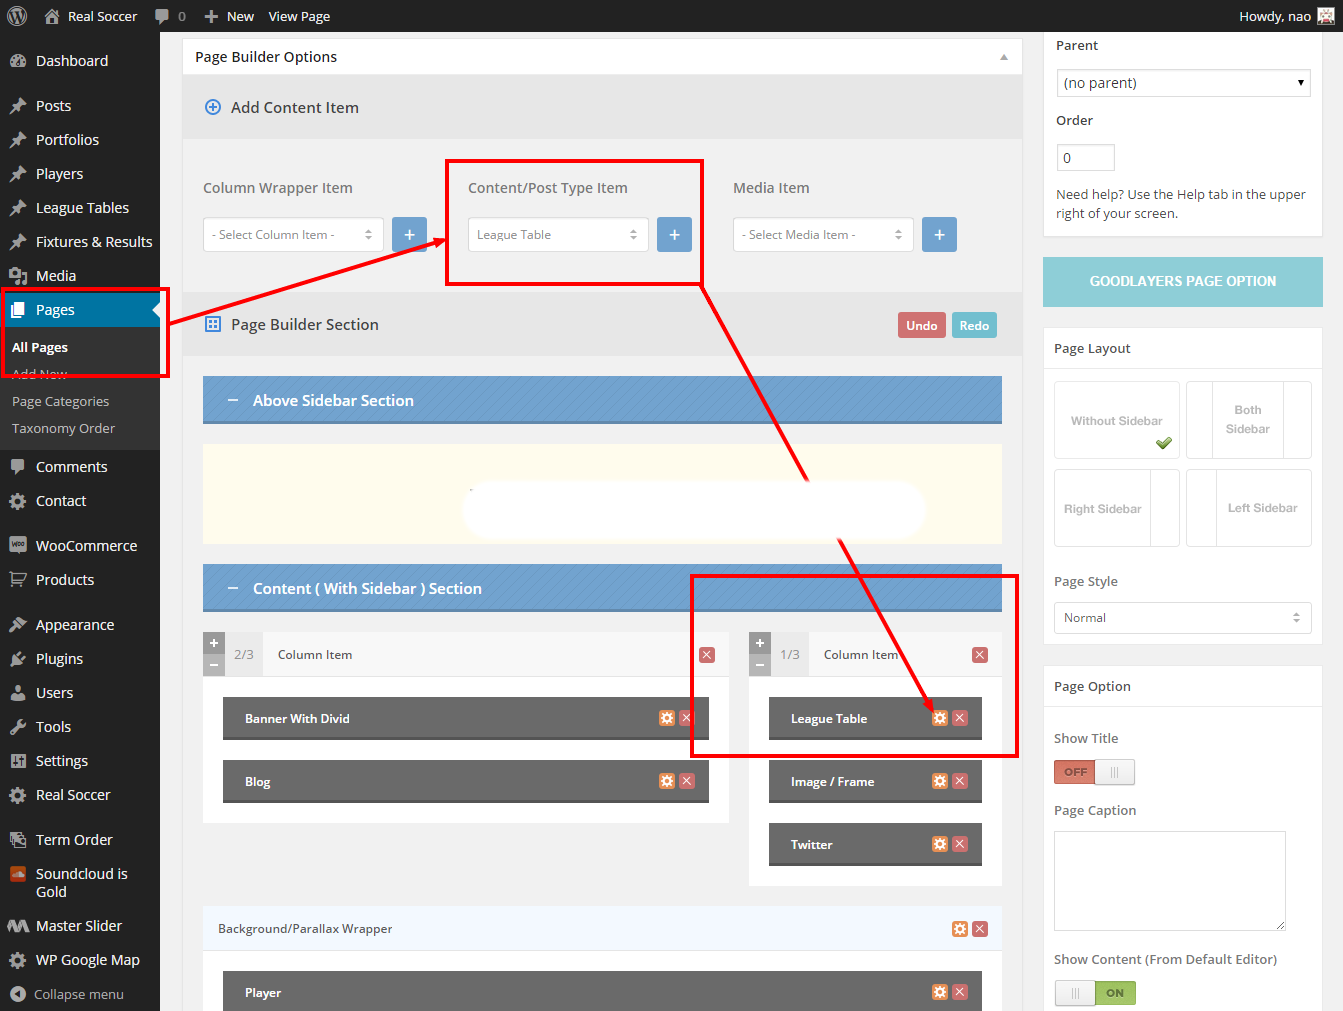This screenshot has width=1343, height=1011.
Task: Increase the 1/3 column size with plus
Action: [x=760, y=643]
